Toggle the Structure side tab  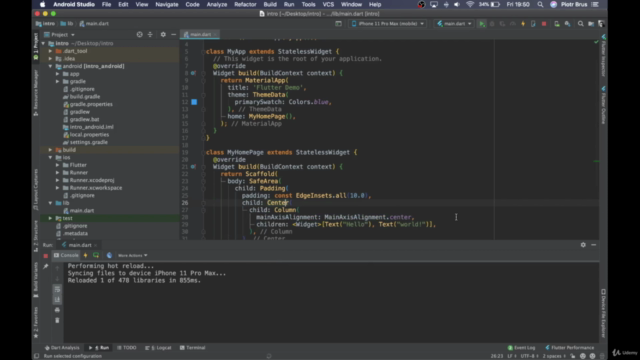(x=36, y=236)
